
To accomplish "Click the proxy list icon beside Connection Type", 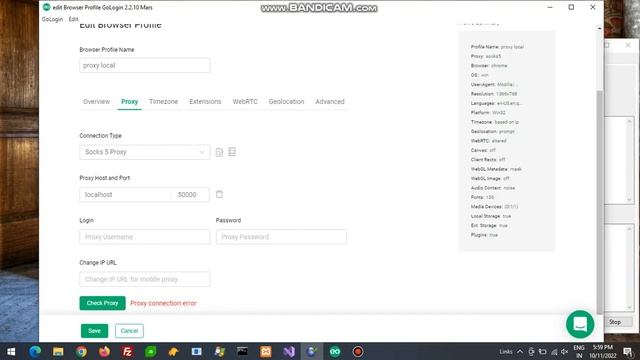I will pos(232,152).
